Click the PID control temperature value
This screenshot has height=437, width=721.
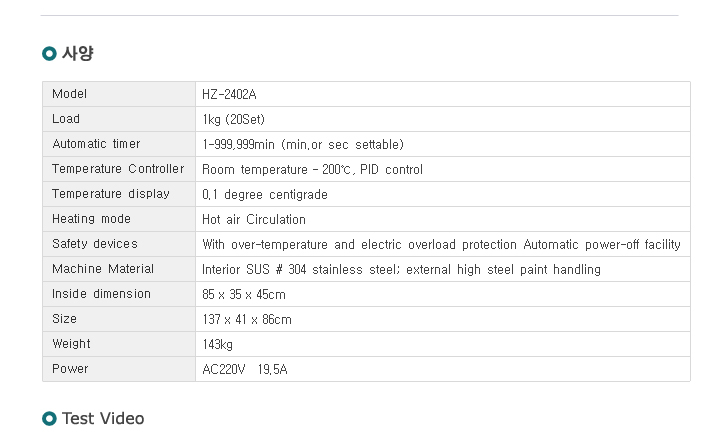tap(312, 170)
